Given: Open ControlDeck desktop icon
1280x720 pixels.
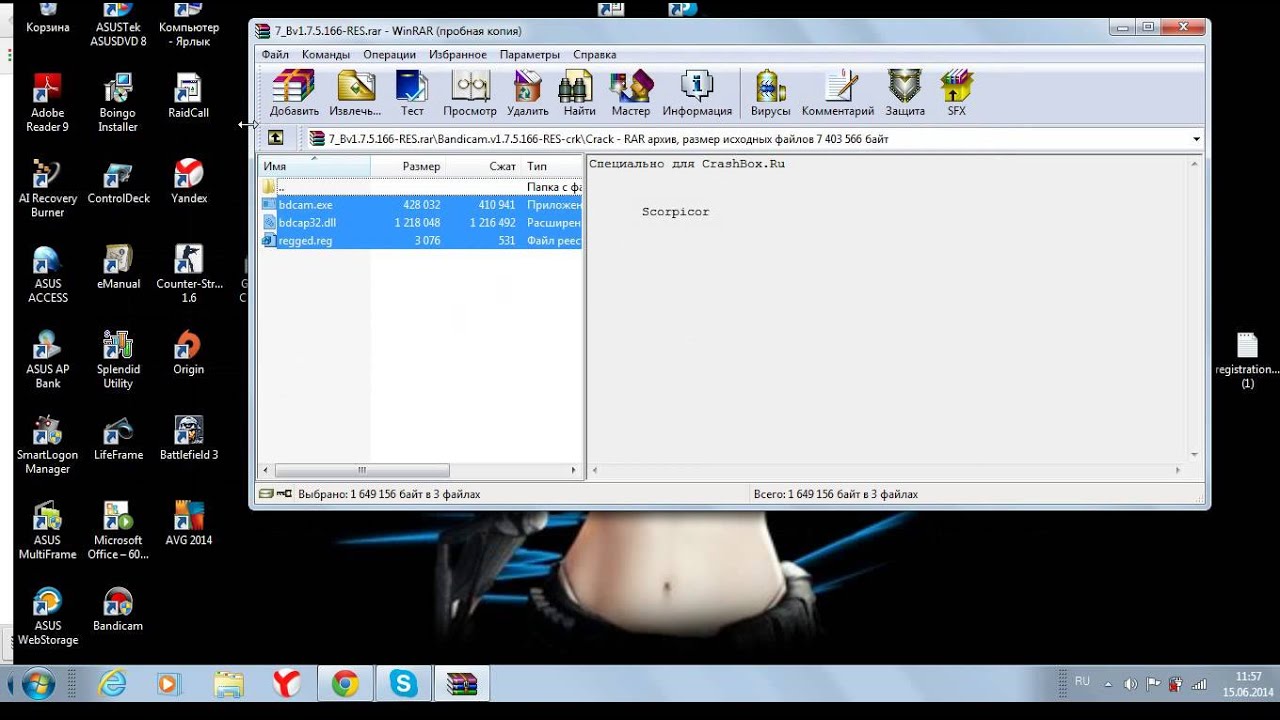Looking at the screenshot, I should click(x=118, y=182).
